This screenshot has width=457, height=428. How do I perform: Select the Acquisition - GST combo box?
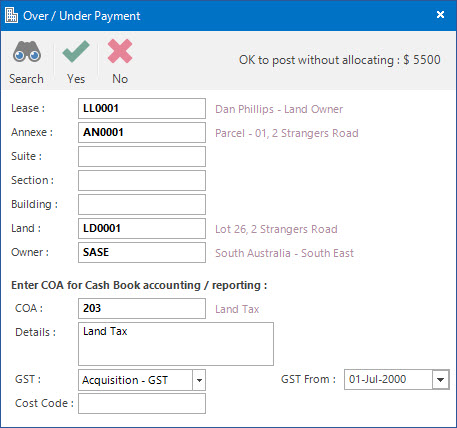(142, 380)
